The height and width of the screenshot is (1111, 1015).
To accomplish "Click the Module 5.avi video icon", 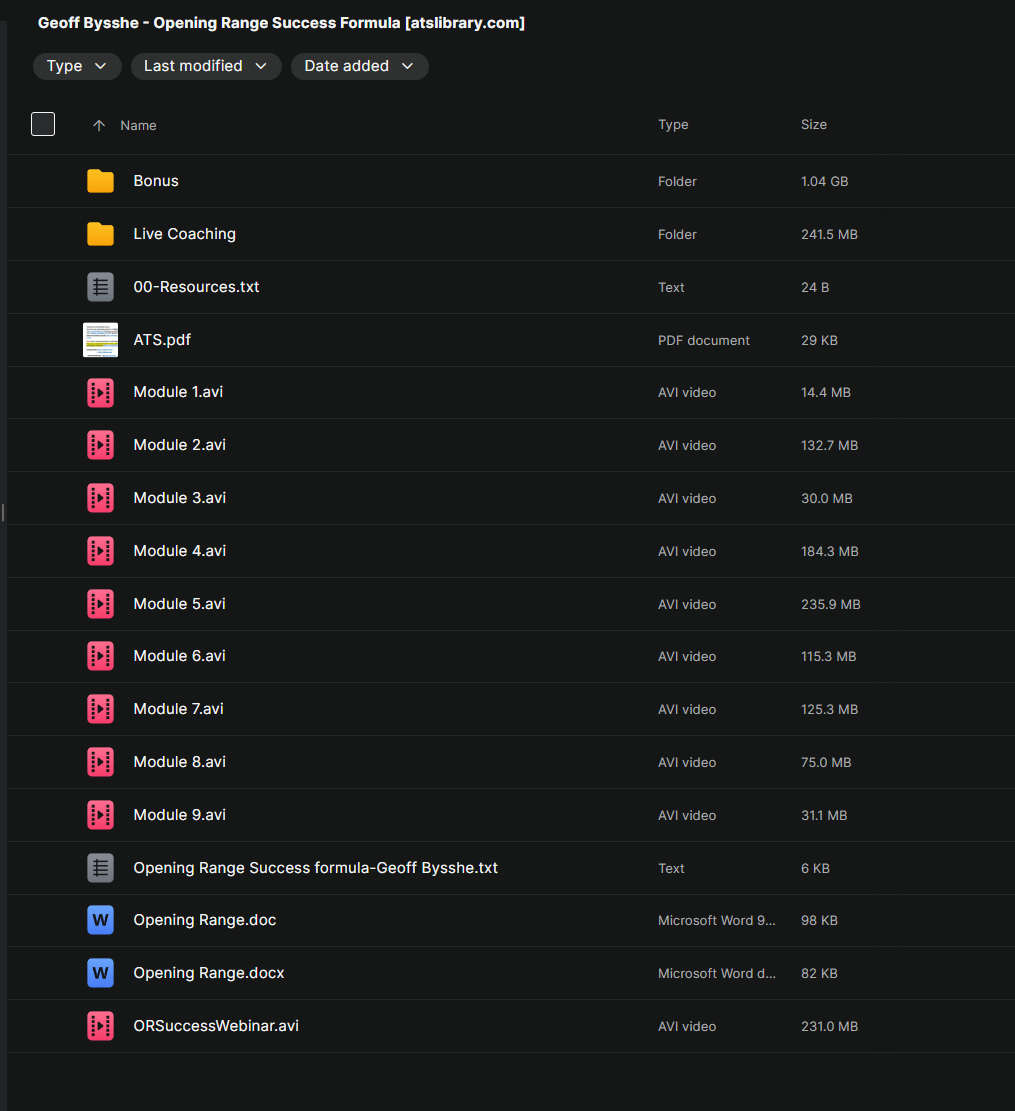I will coord(100,604).
